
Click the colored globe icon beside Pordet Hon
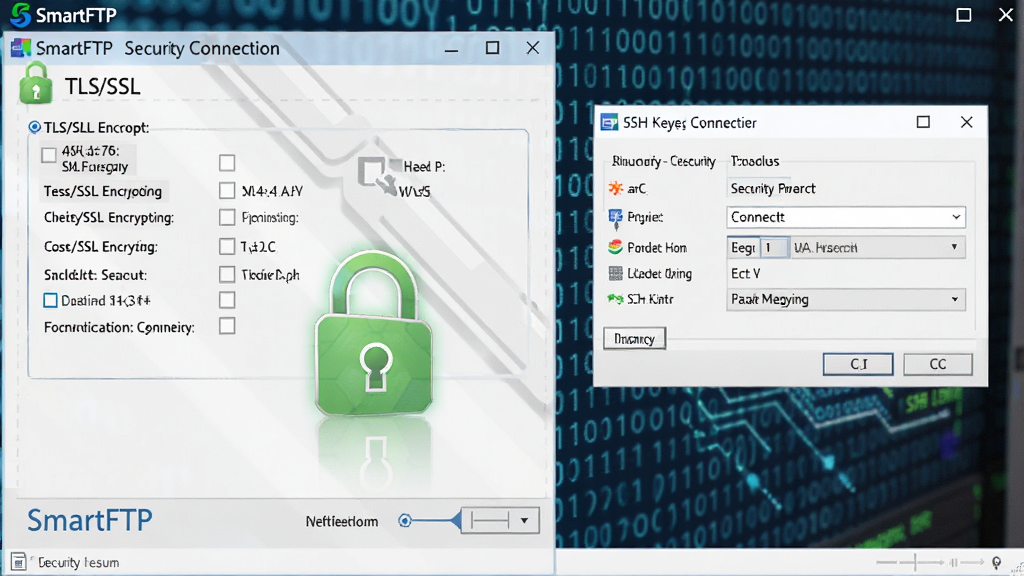click(x=615, y=247)
